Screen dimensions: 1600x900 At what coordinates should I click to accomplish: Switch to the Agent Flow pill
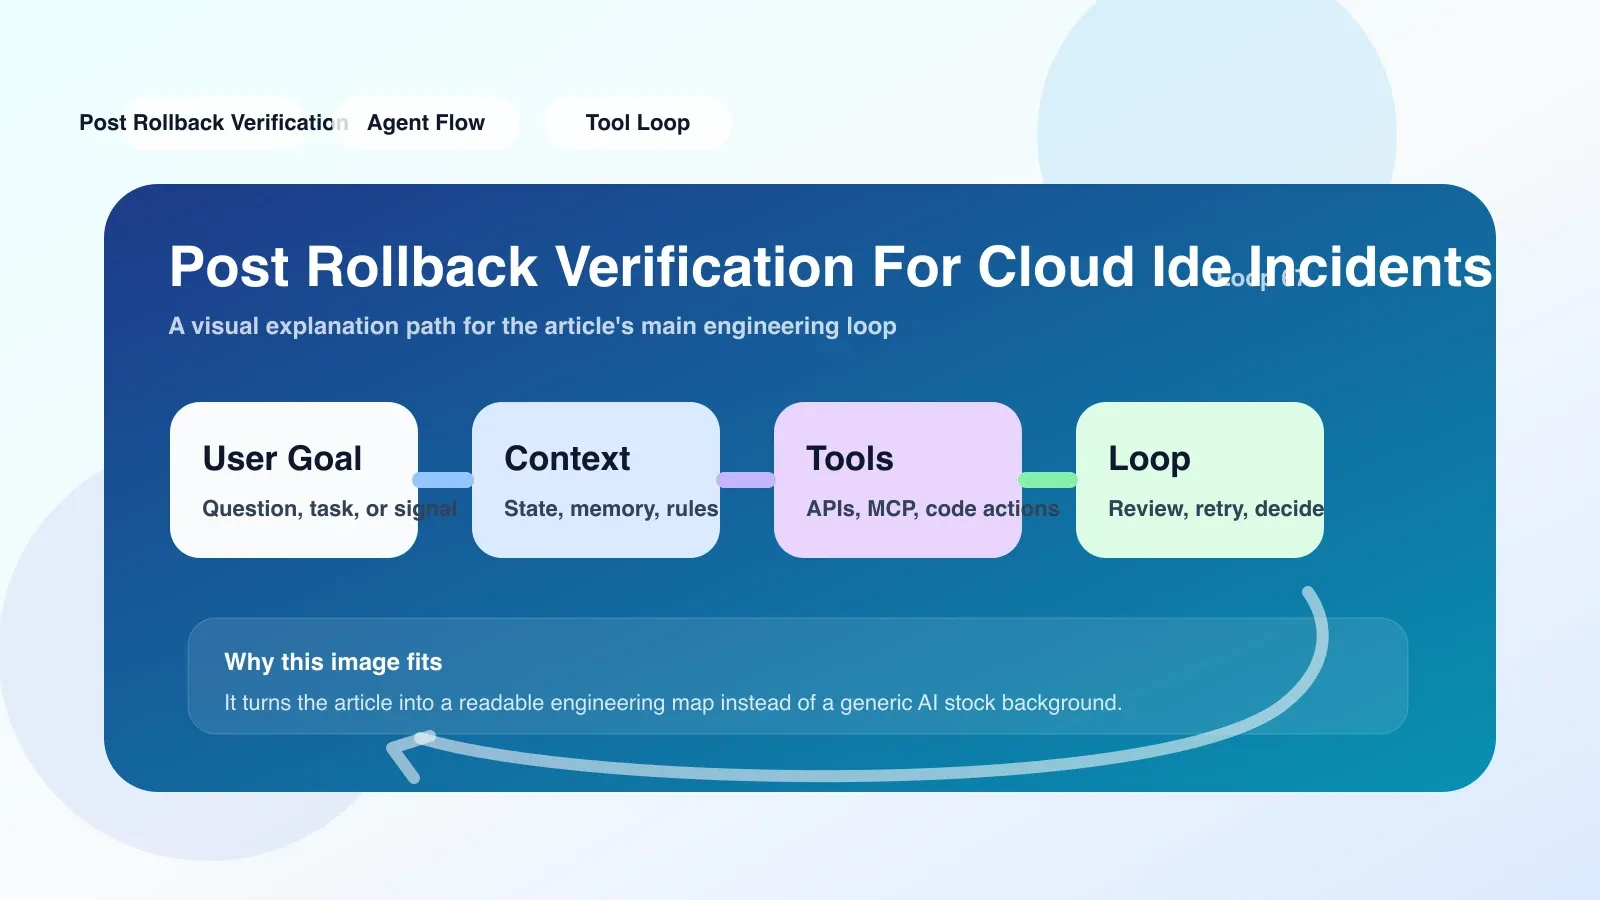[x=426, y=123]
